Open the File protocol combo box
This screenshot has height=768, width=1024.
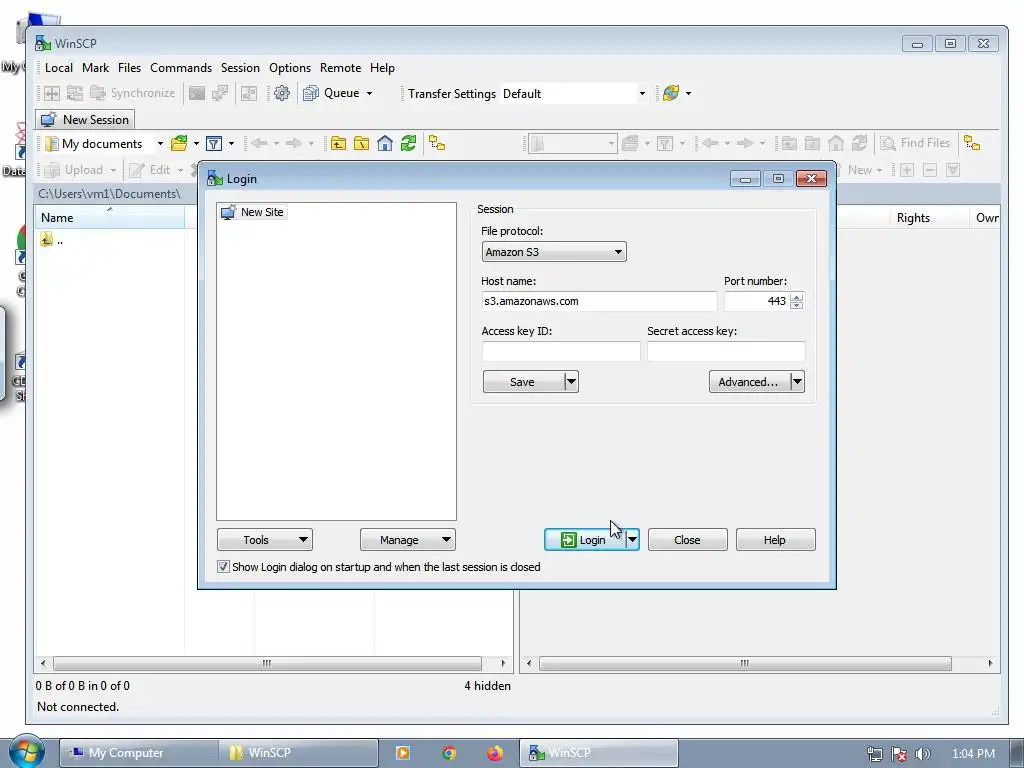[x=554, y=252]
